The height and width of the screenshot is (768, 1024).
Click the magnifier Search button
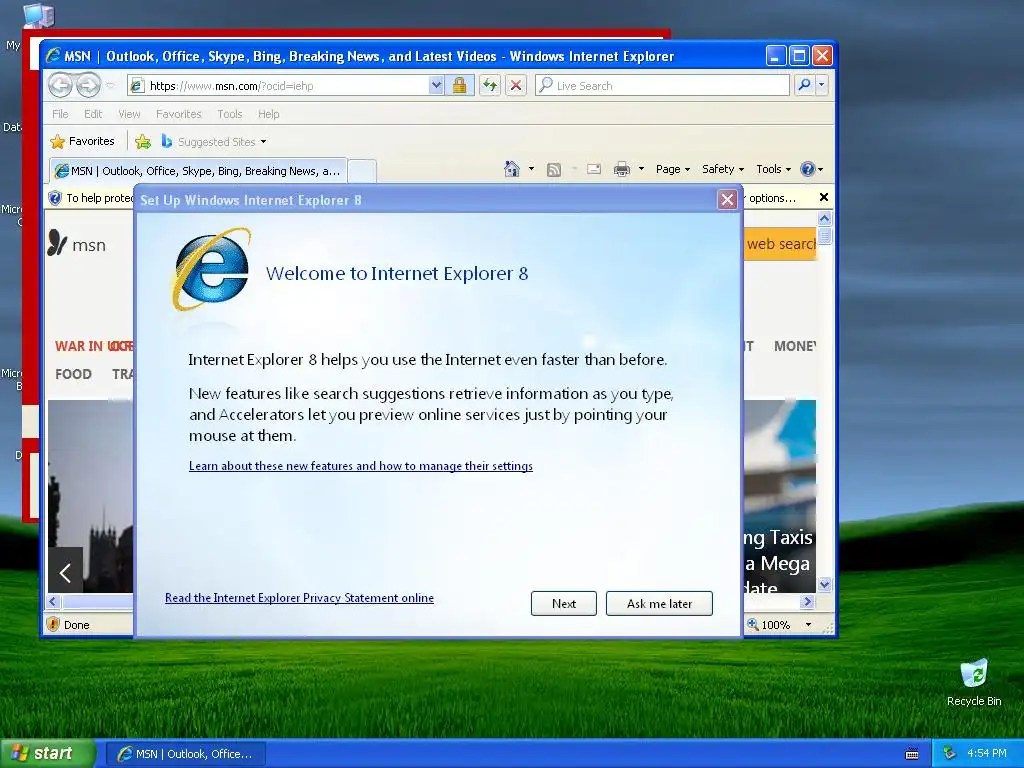[805, 85]
